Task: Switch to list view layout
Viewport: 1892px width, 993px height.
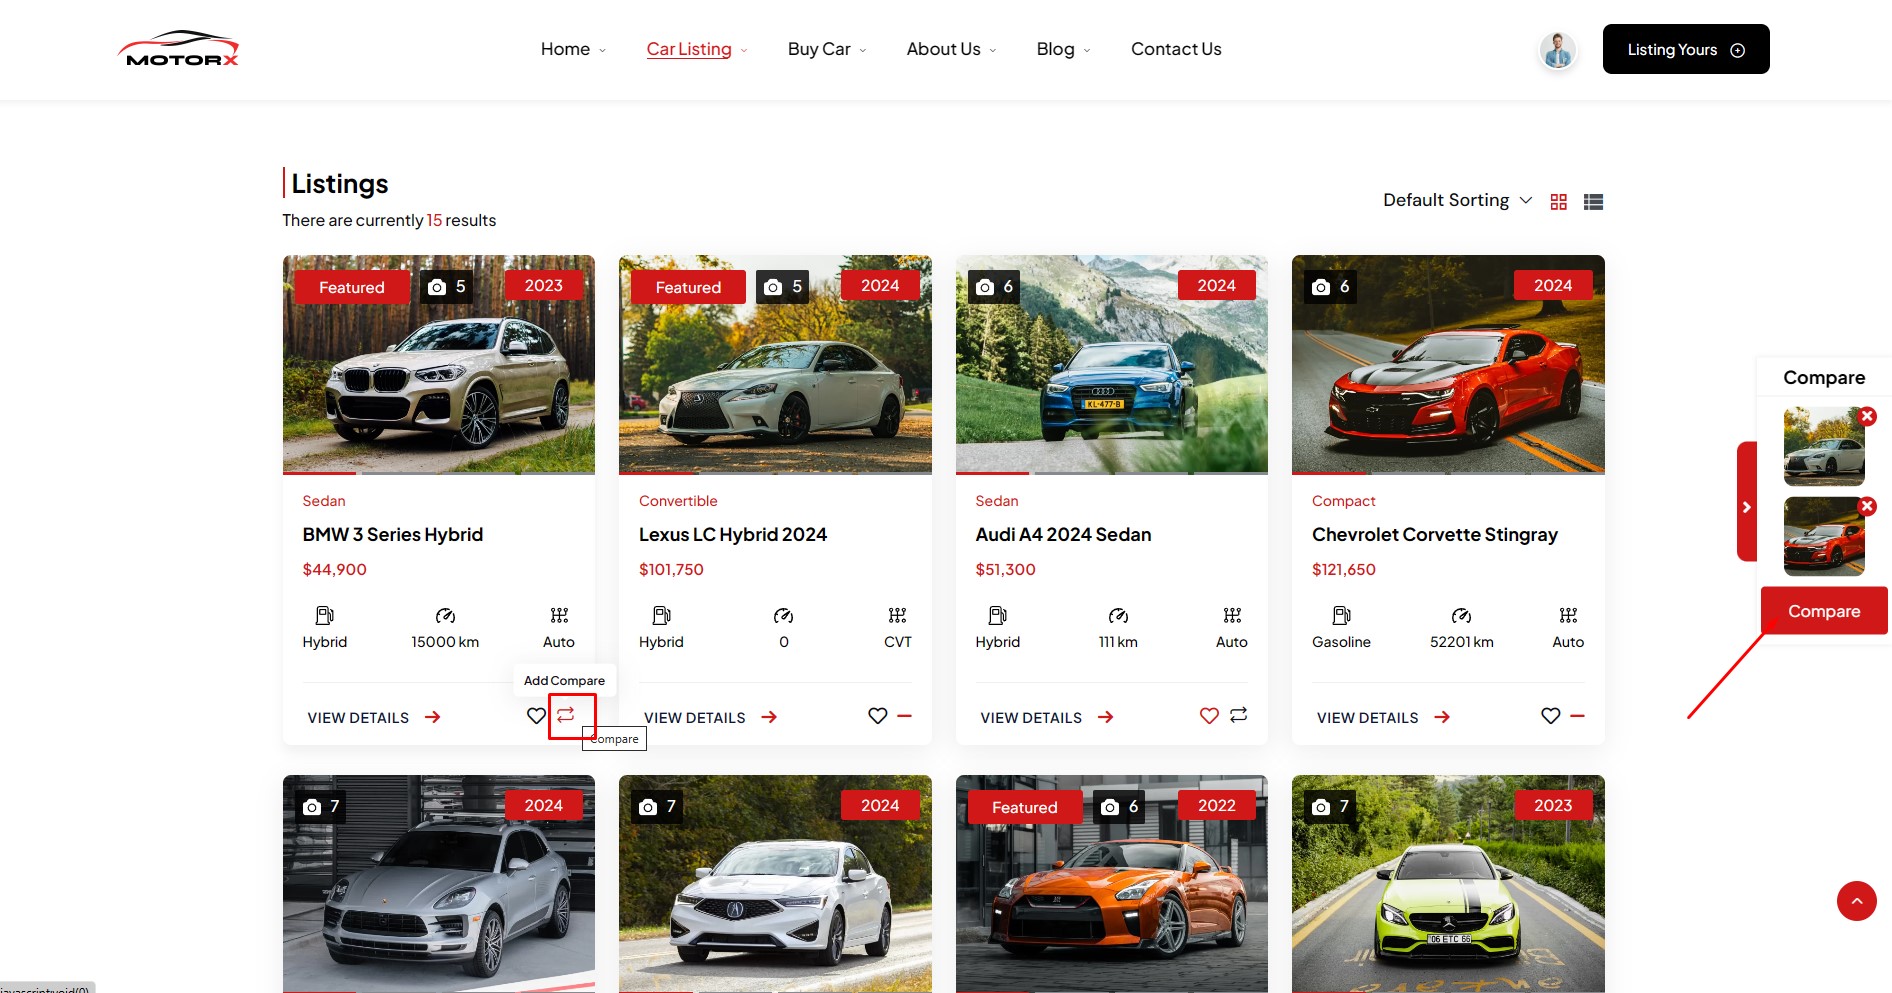Action: pos(1593,202)
